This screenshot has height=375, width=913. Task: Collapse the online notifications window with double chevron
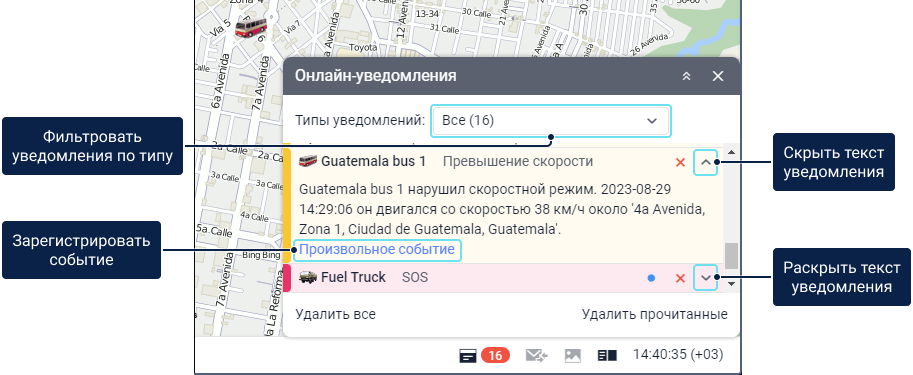(686, 76)
